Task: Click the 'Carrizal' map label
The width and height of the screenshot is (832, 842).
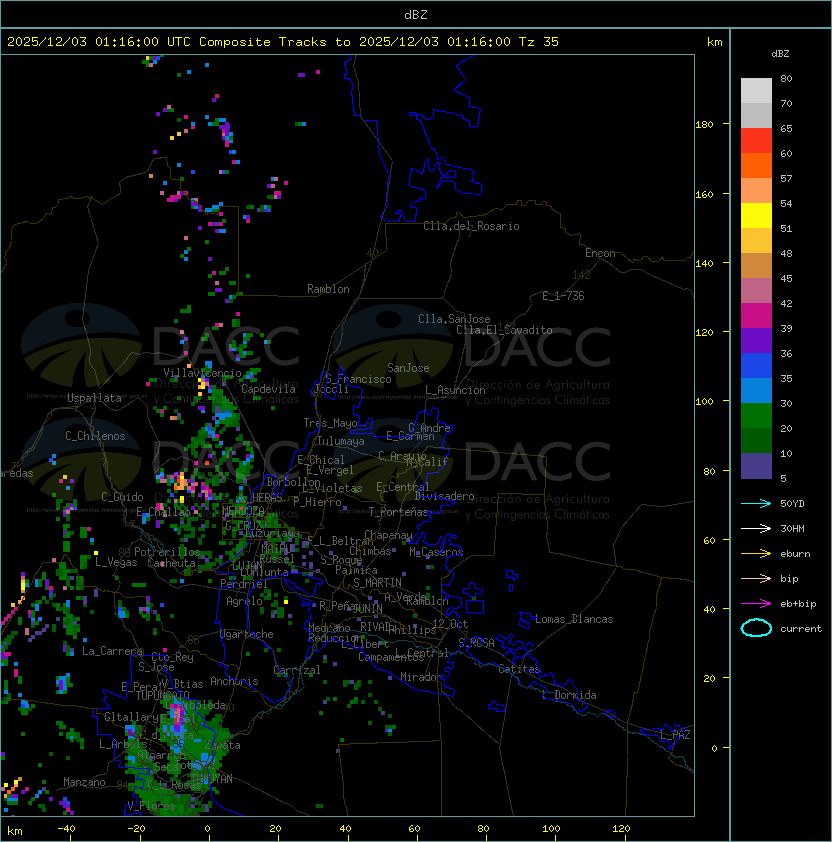Action: (x=297, y=670)
